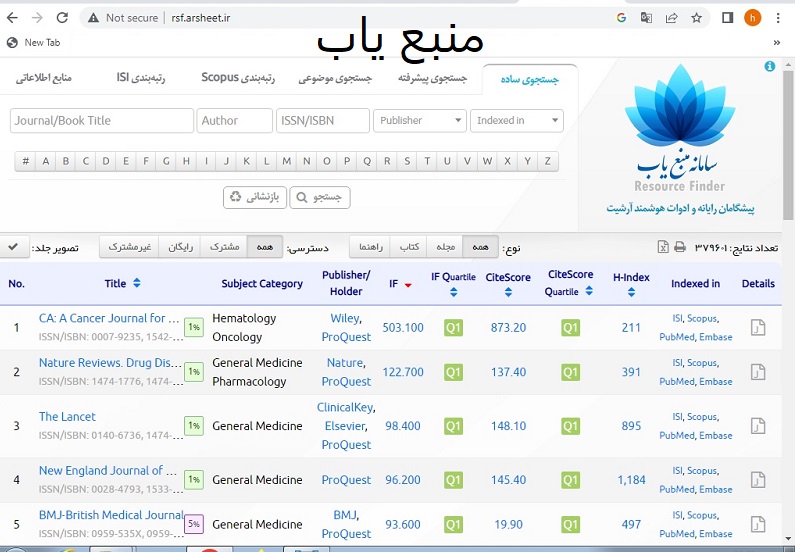Viewport: 795px width, 552px height.
Task: Open the Publisher dropdown
Action: click(x=420, y=121)
